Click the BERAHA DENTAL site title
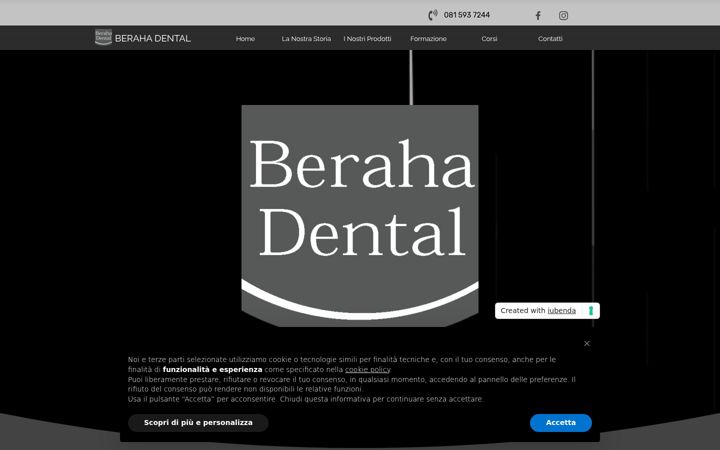The image size is (720, 450). click(152, 39)
